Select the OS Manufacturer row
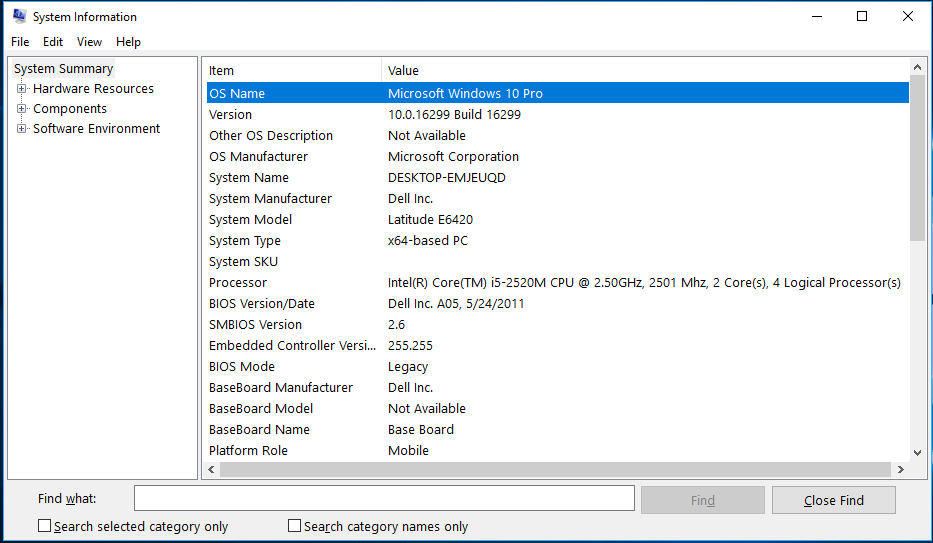This screenshot has width=933, height=543. click(558, 156)
